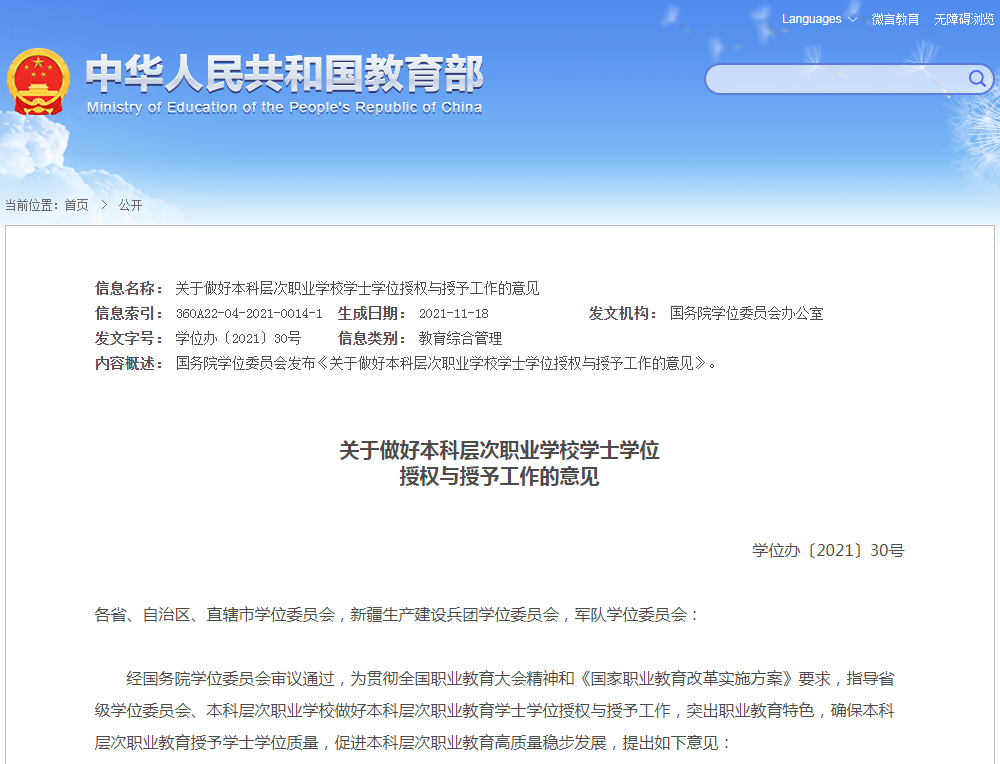Click the Languages chevron arrow
The height and width of the screenshot is (764, 1000).
[850, 18]
